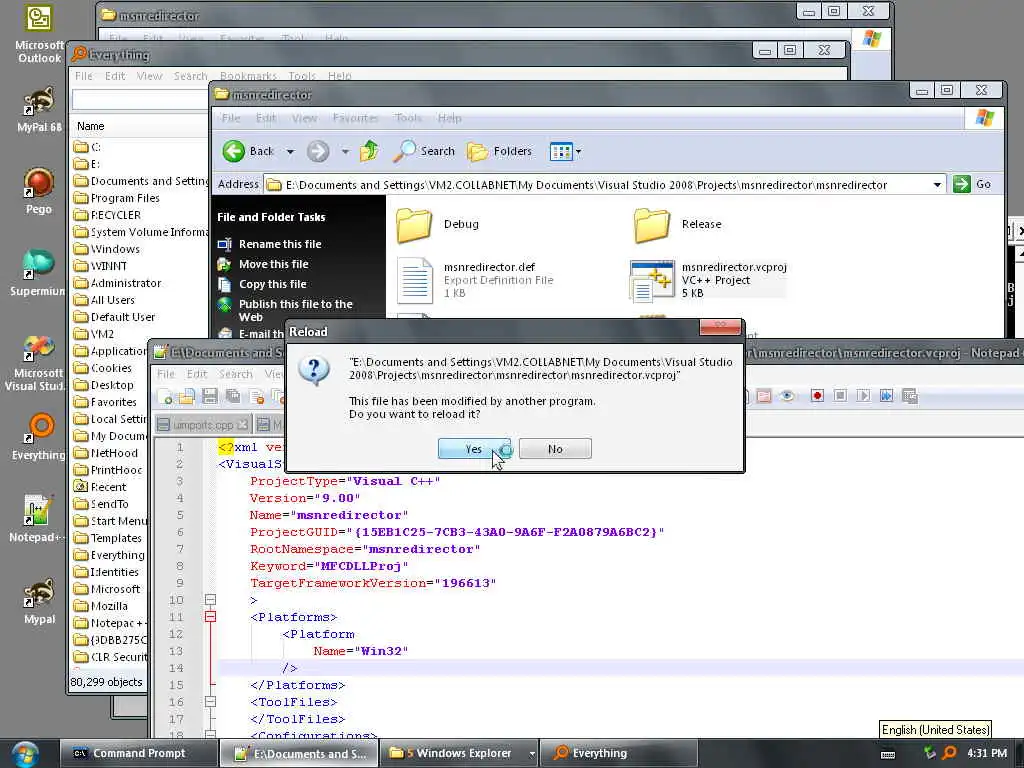The height and width of the screenshot is (768, 1024).
Task: Click Command Prompt taskbar button
Action: pyautogui.click(x=138, y=753)
